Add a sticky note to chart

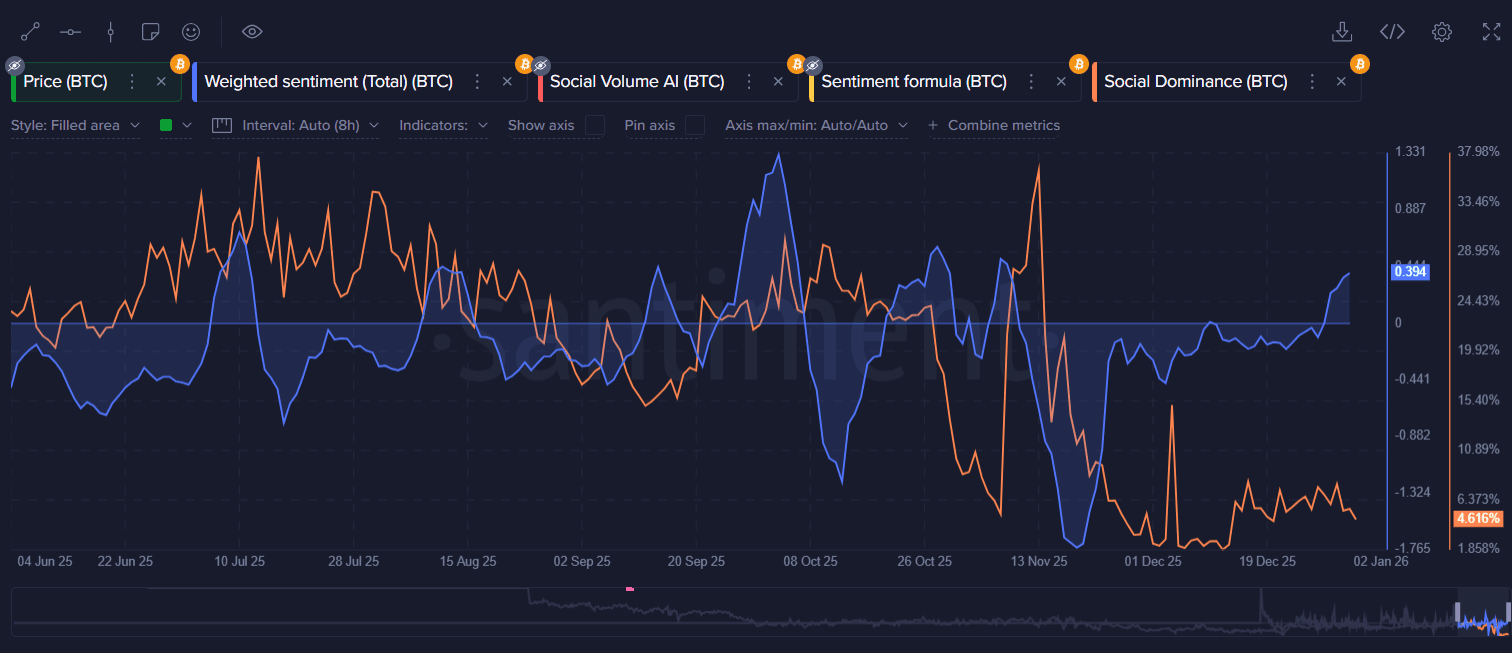tap(151, 32)
